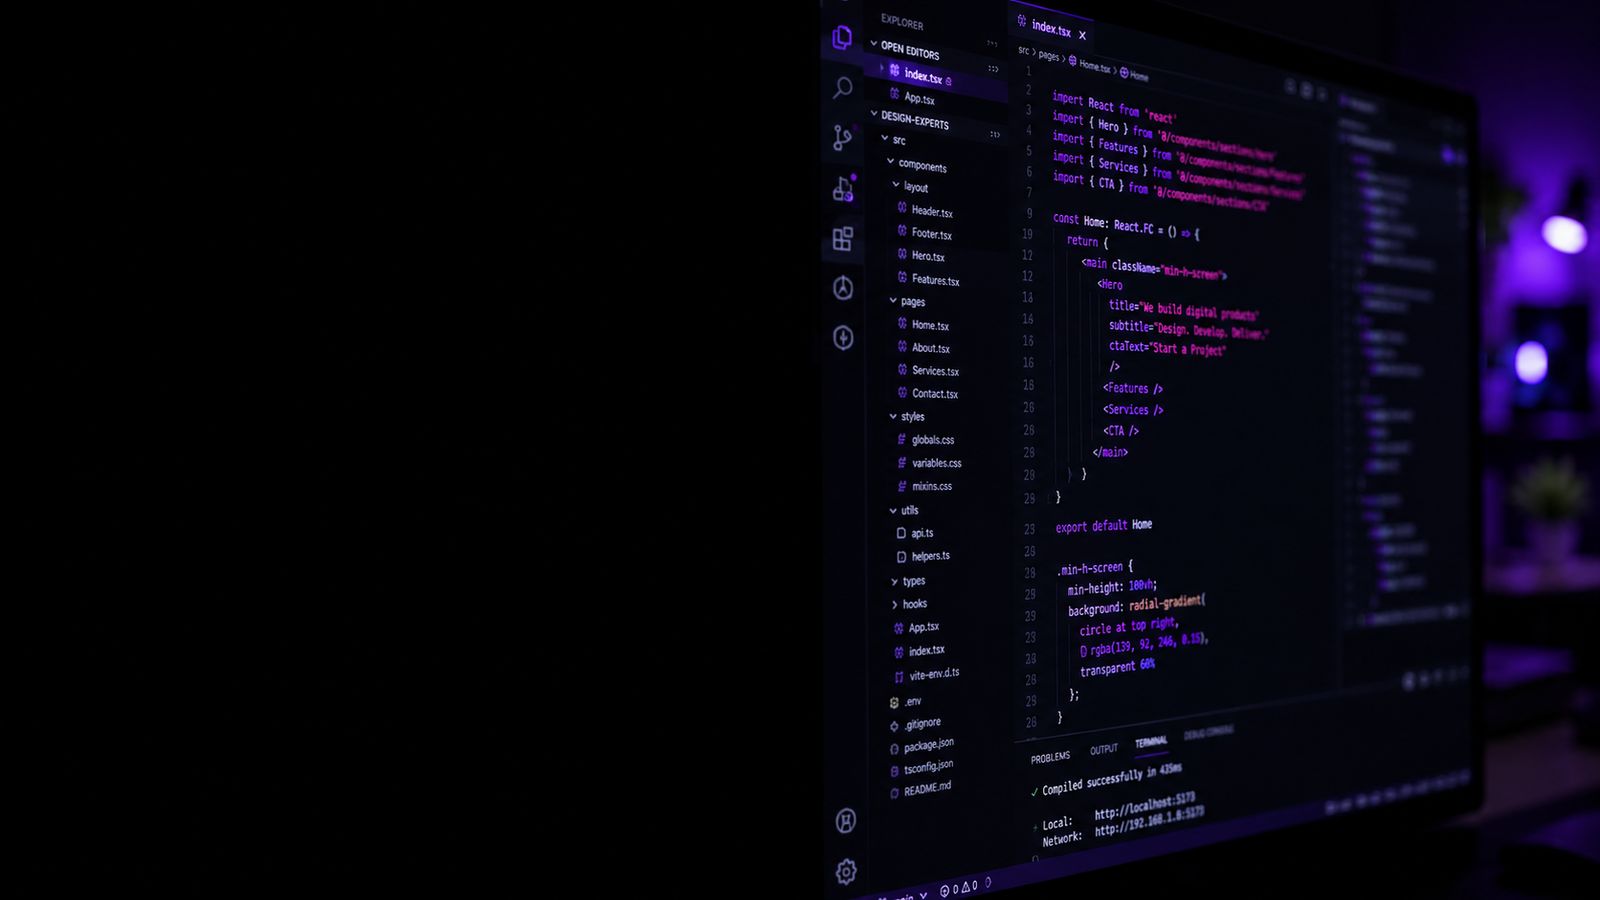Open the Extensions squares icon
This screenshot has width=1600, height=900.
coord(843,238)
